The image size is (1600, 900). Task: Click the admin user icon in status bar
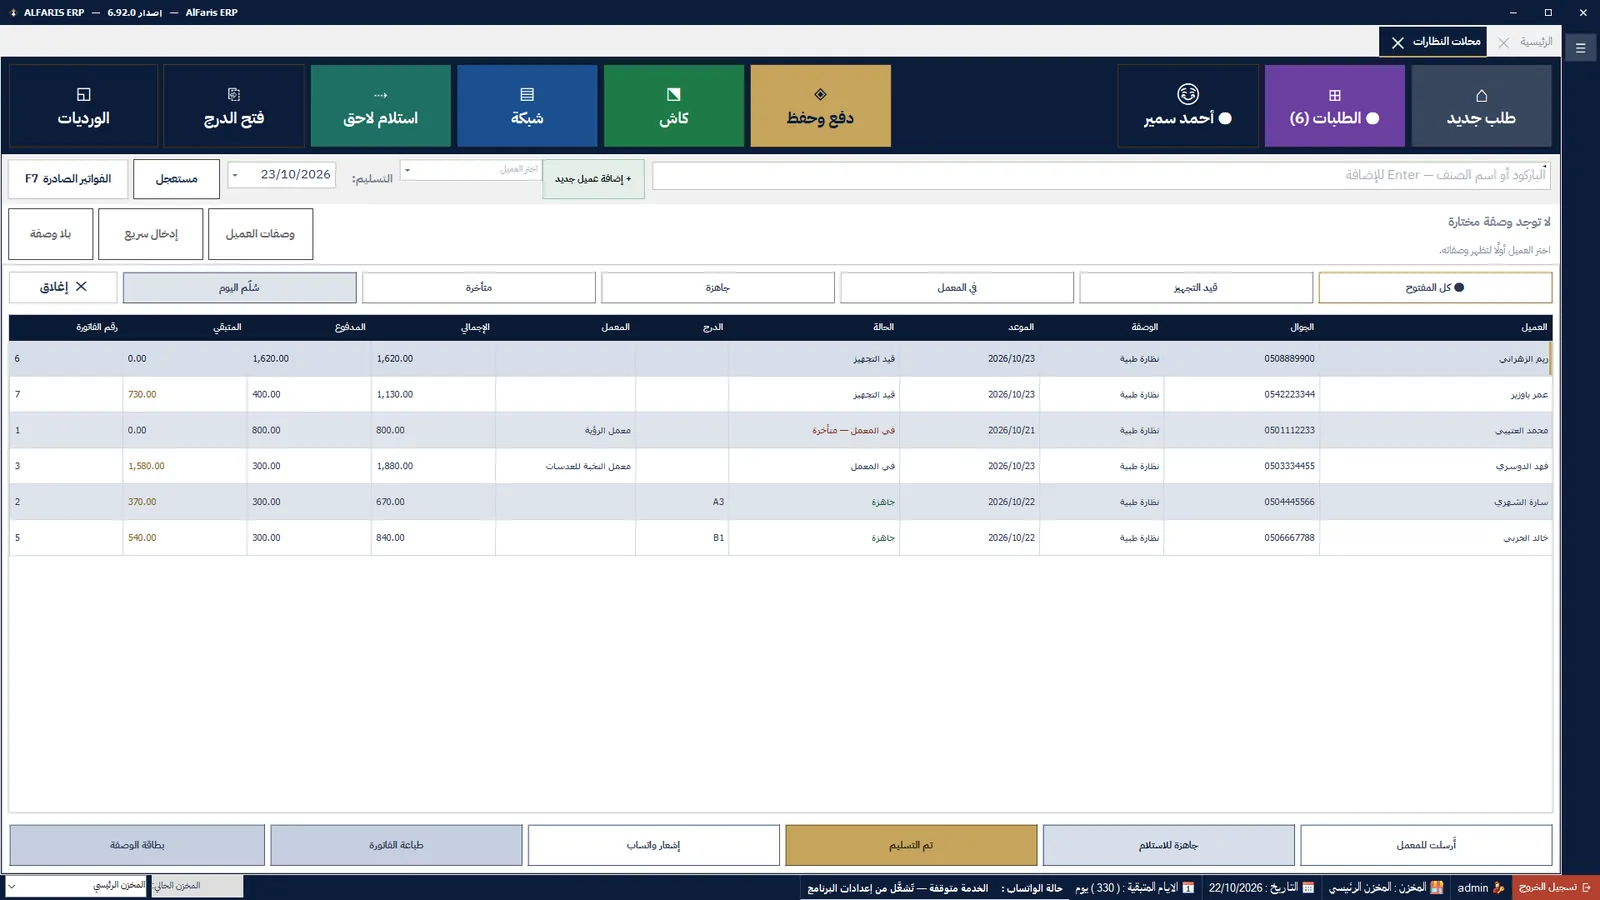pyautogui.click(x=1498, y=887)
